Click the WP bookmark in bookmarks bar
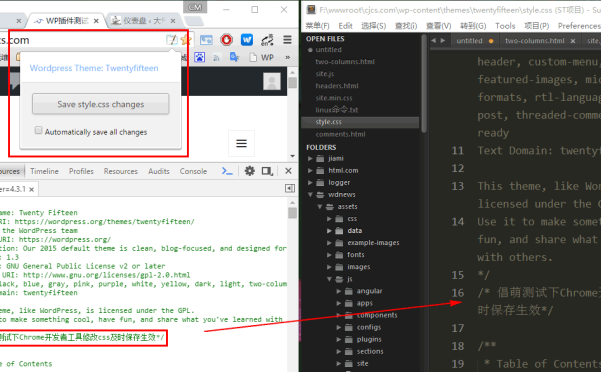 [261, 57]
